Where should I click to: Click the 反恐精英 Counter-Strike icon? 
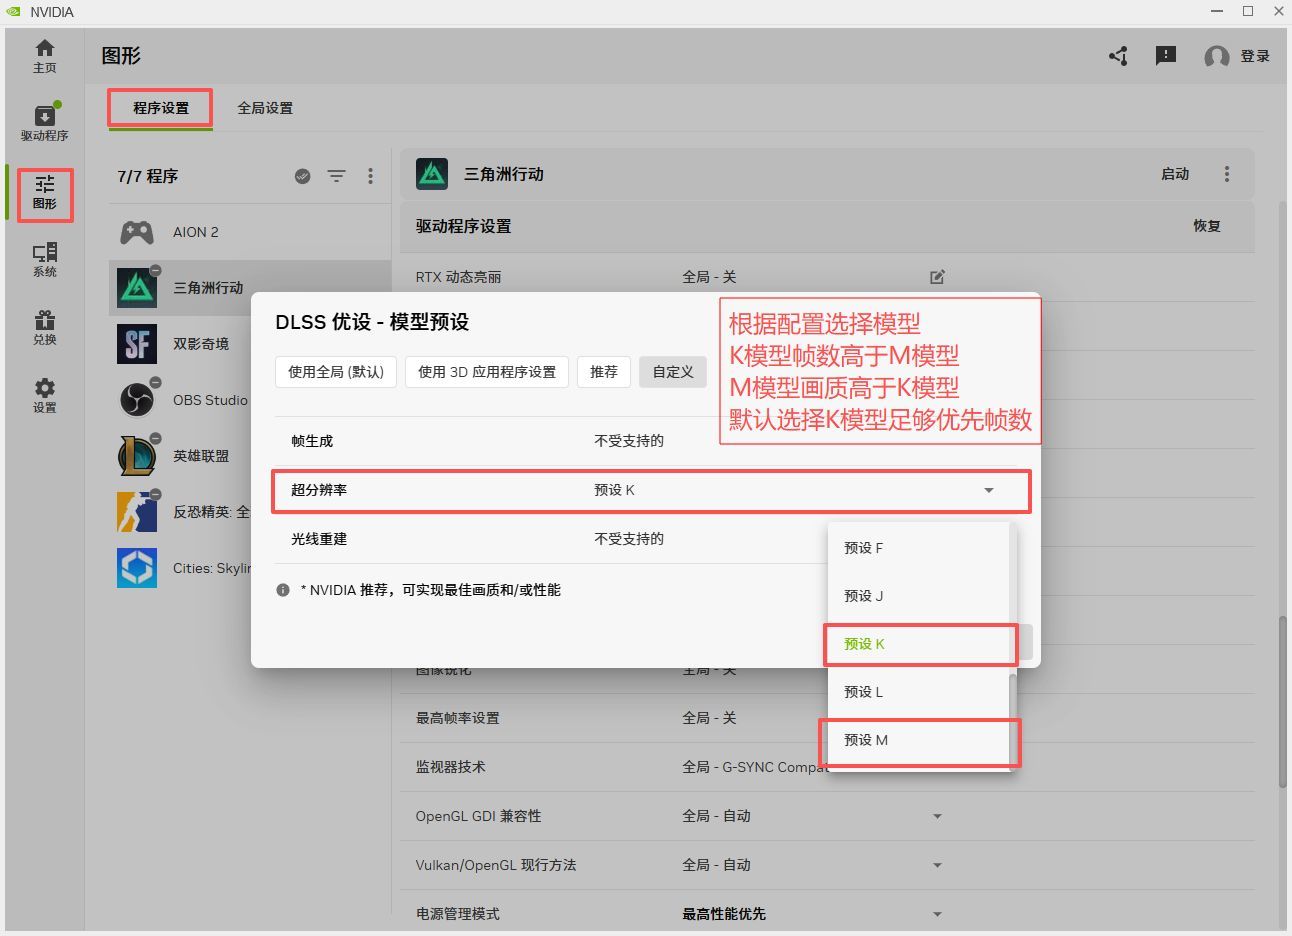[x=137, y=512]
